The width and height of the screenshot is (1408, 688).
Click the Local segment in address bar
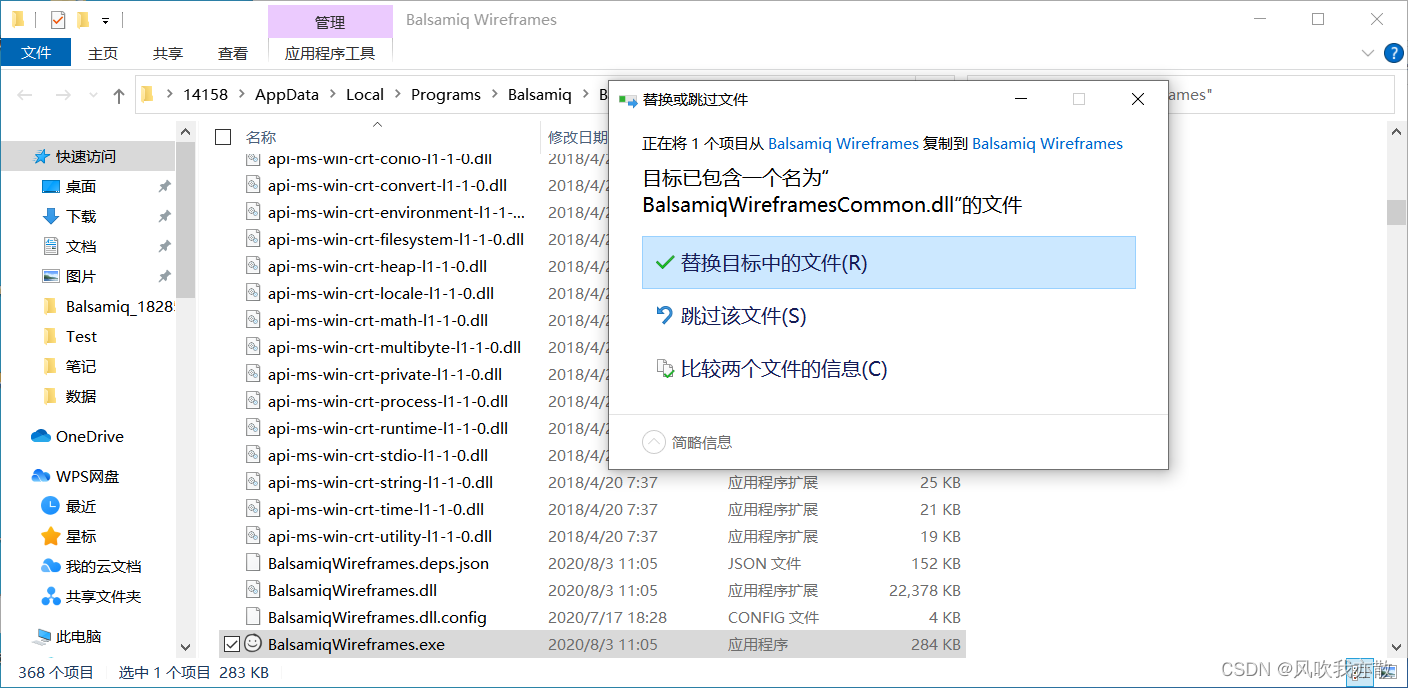click(x=365, y=95)
